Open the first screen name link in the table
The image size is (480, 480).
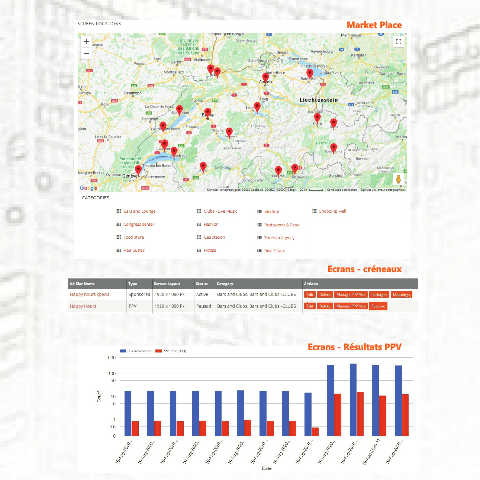click(89, 294)
